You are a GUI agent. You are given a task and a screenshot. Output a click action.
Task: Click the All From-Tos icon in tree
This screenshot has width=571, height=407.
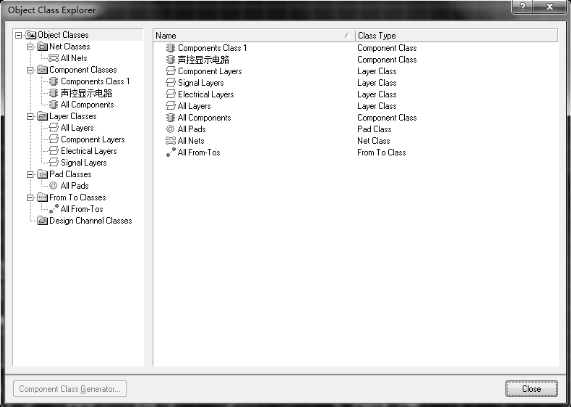pyautogui.click(x=54, y=209)
